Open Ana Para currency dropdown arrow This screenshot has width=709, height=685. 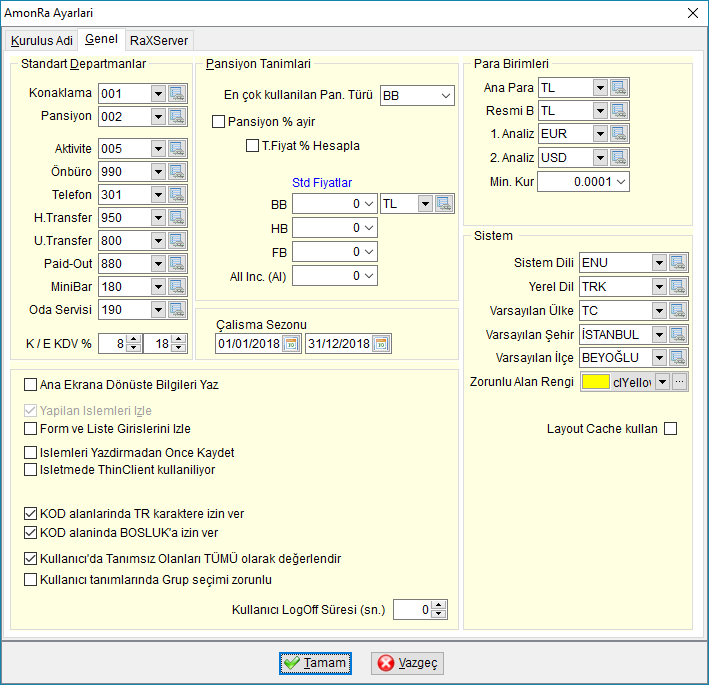coord(600,88)
